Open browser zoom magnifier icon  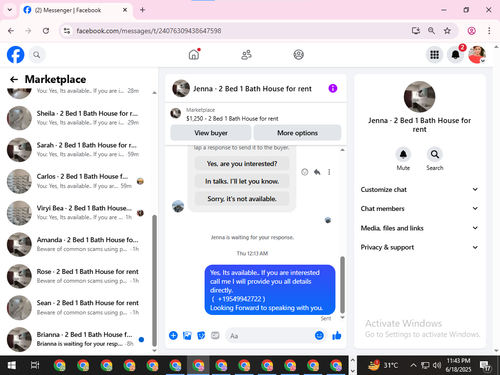(431, 31)
